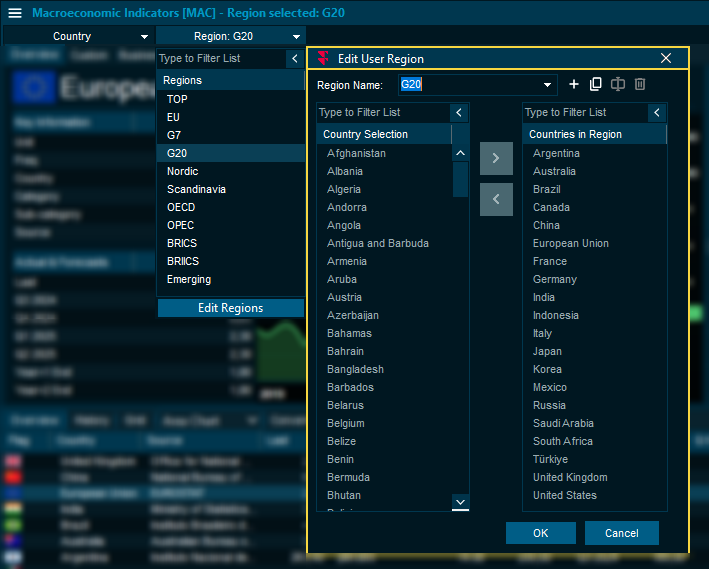
Task: Clear the Countries in Region filter with its arrow
Action: click(x=656, y=113)
